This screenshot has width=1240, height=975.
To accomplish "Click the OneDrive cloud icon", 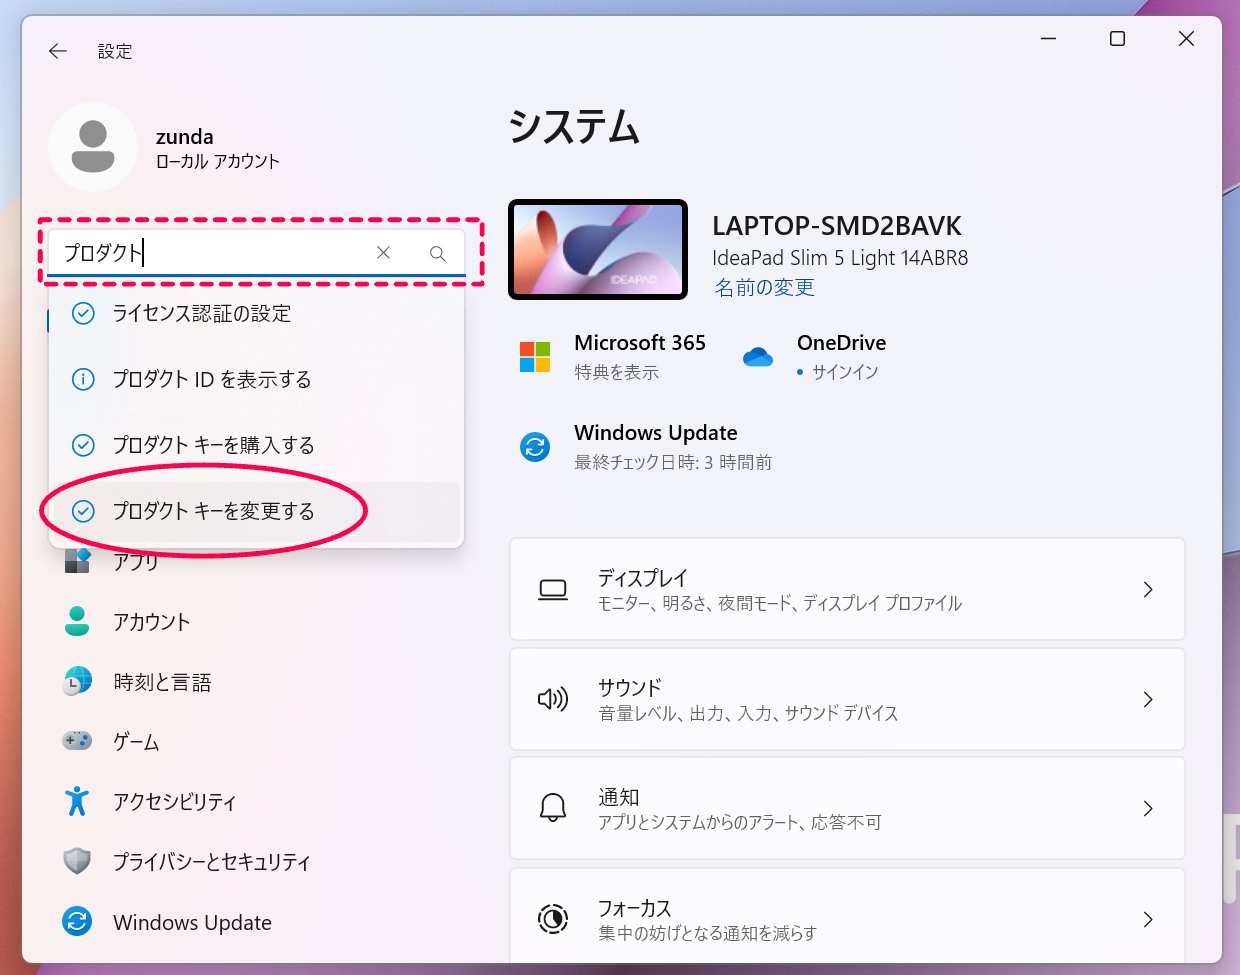I will 758,355.
